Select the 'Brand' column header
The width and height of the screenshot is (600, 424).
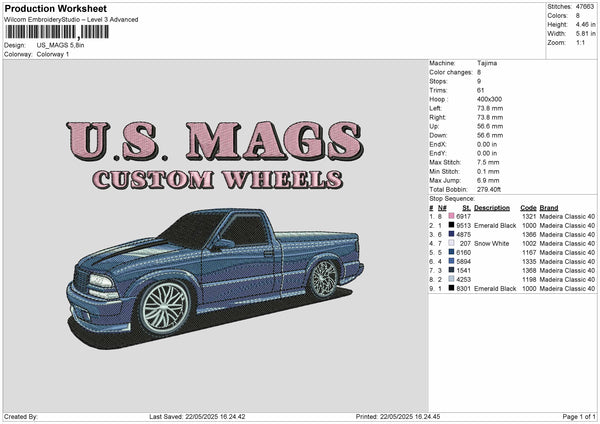point(549,208)
